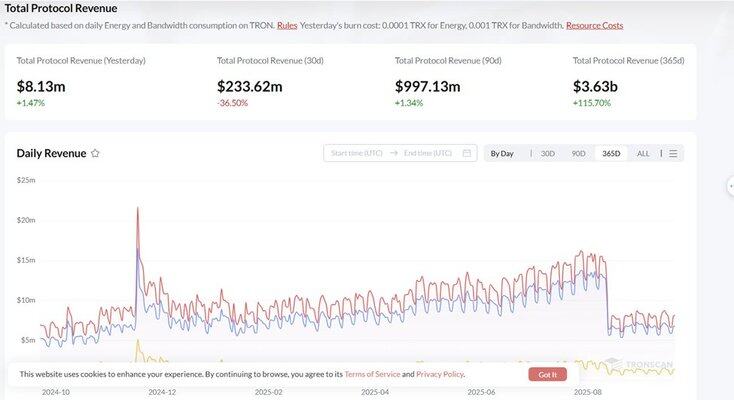Viewport: 734px width, 400px height.
Task: Choose the By Day grouping option
Action: point(502,153)
